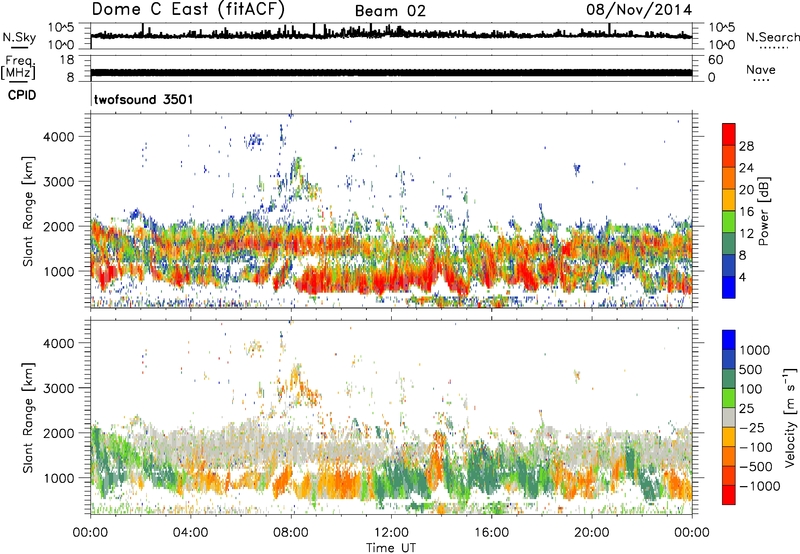The width and height of the screenshot is (800, 554).
Task: Click the "04:00" time tick label
Action: point(191,533)
